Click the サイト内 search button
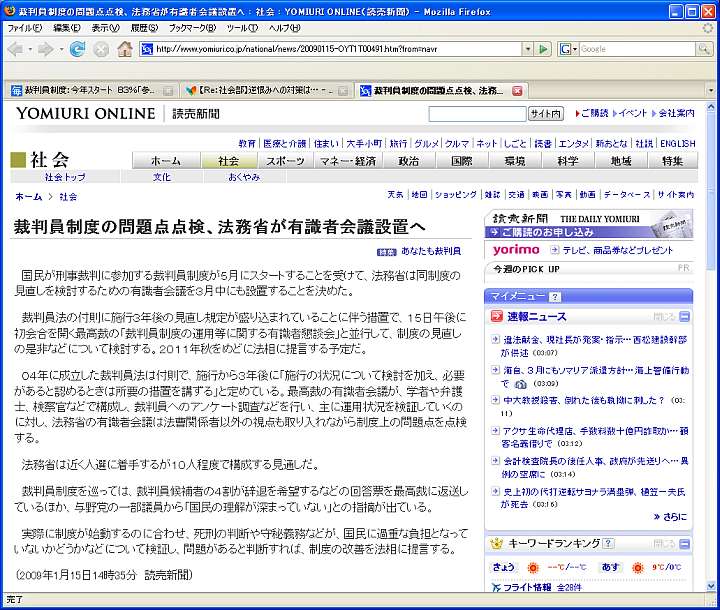The height and width of the screenshot is (610, 720). 545,114
